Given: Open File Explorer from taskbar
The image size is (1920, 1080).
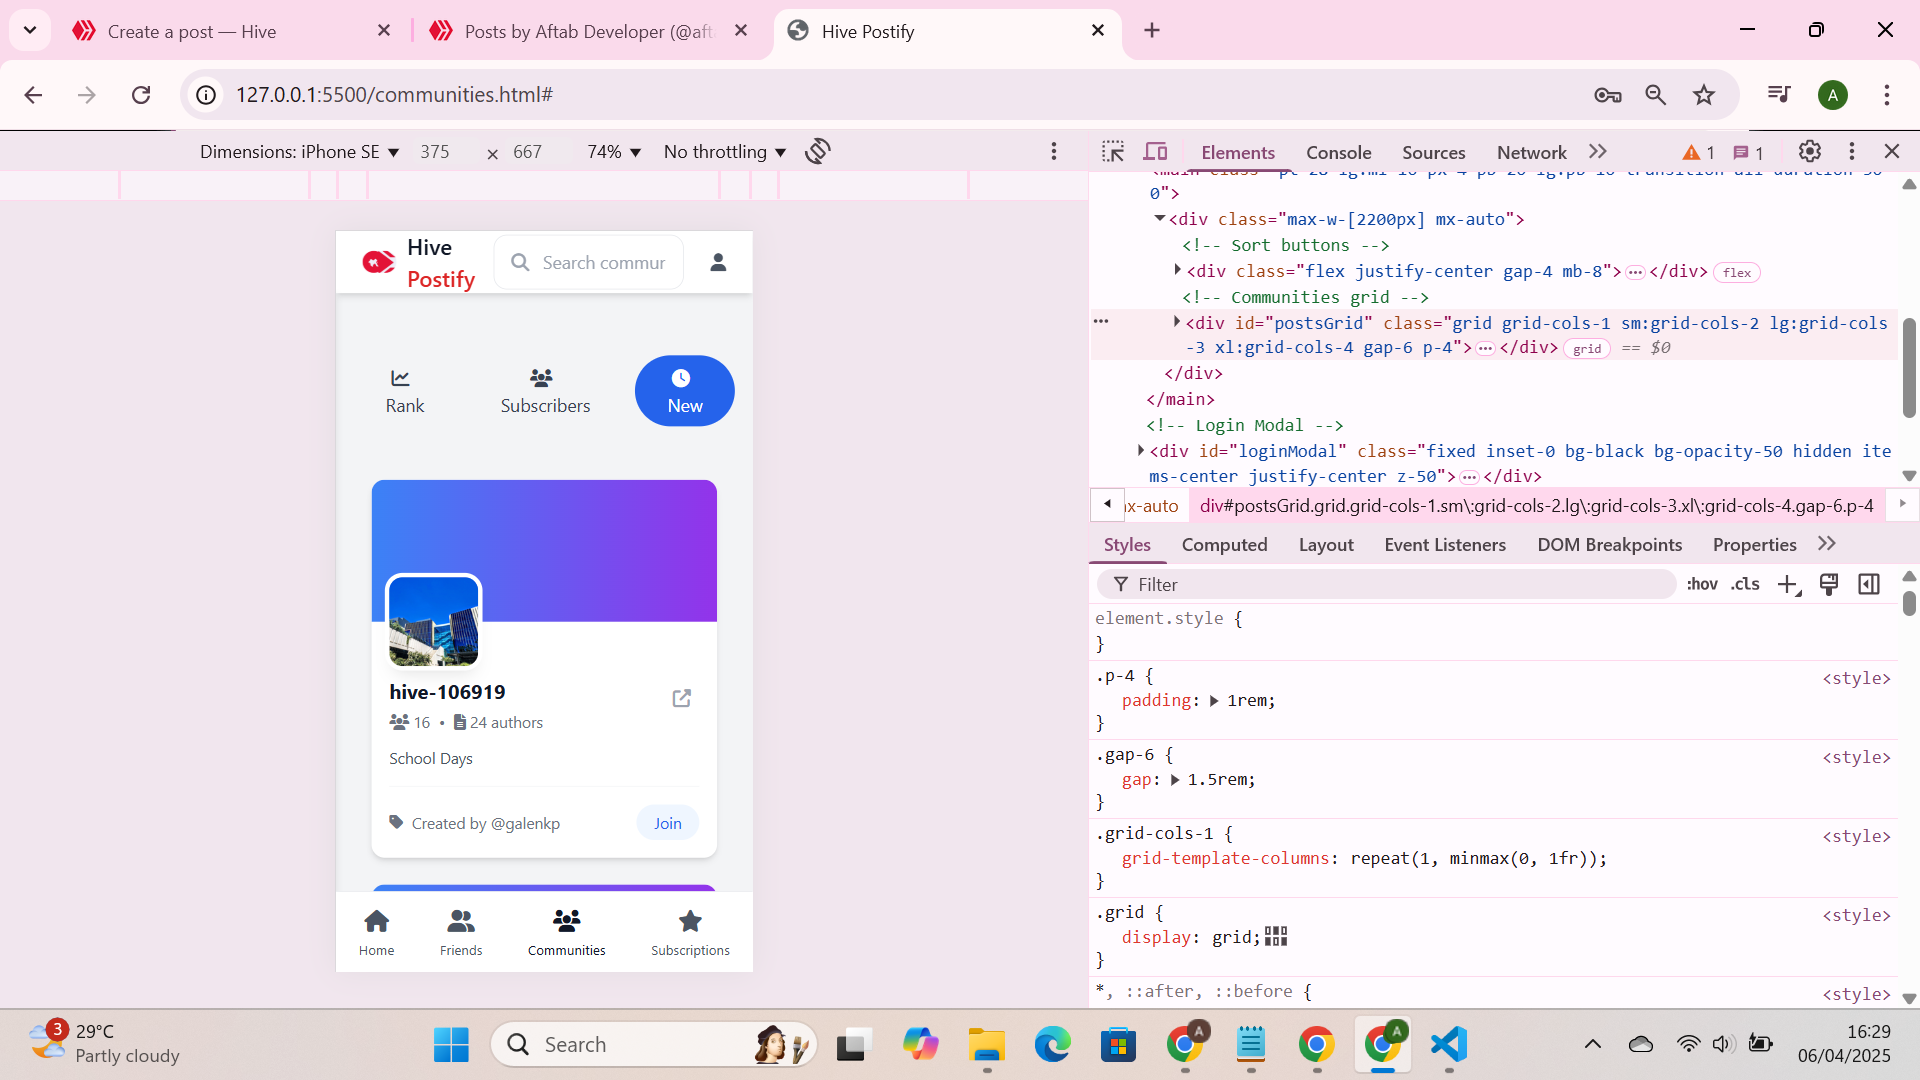Looking at the screenshot, I should coord(986,1044).
